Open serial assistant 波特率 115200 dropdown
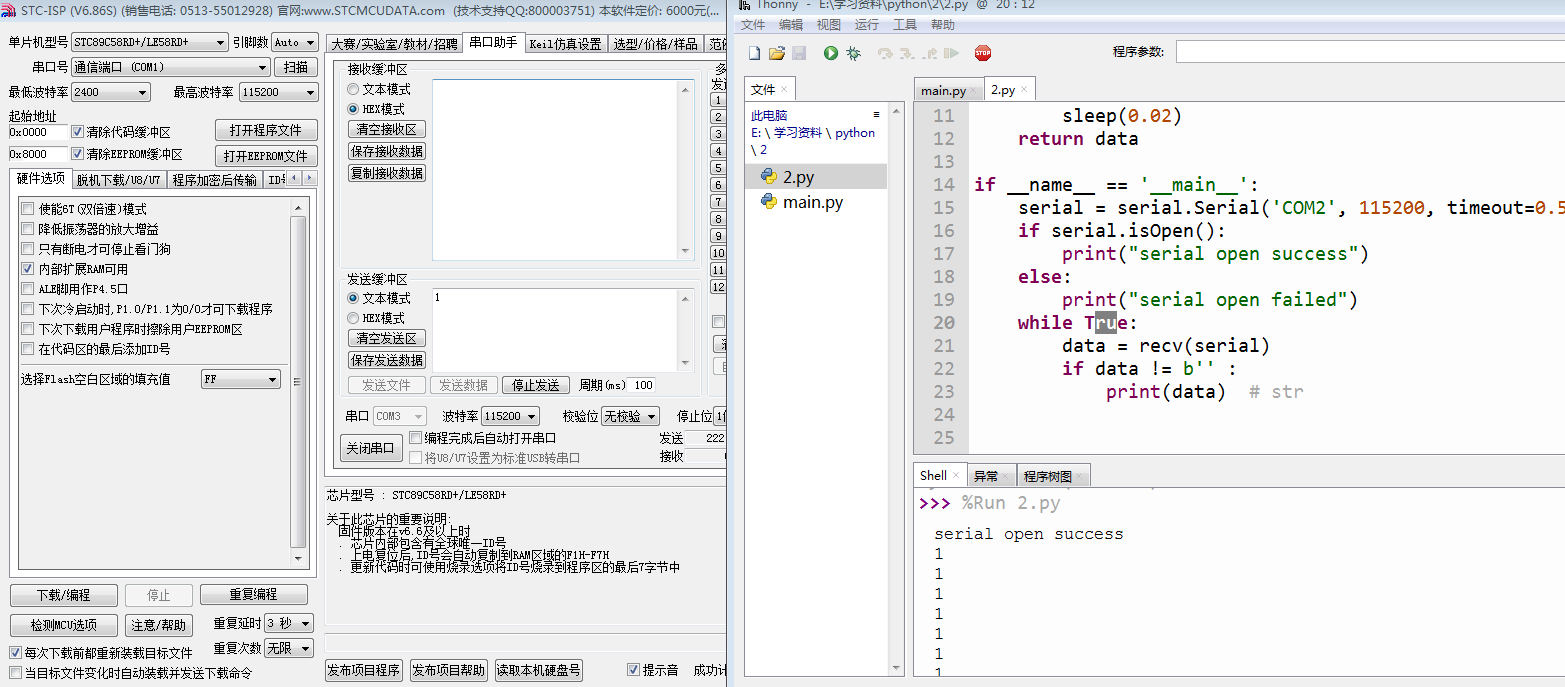 [x=510, y=416]
